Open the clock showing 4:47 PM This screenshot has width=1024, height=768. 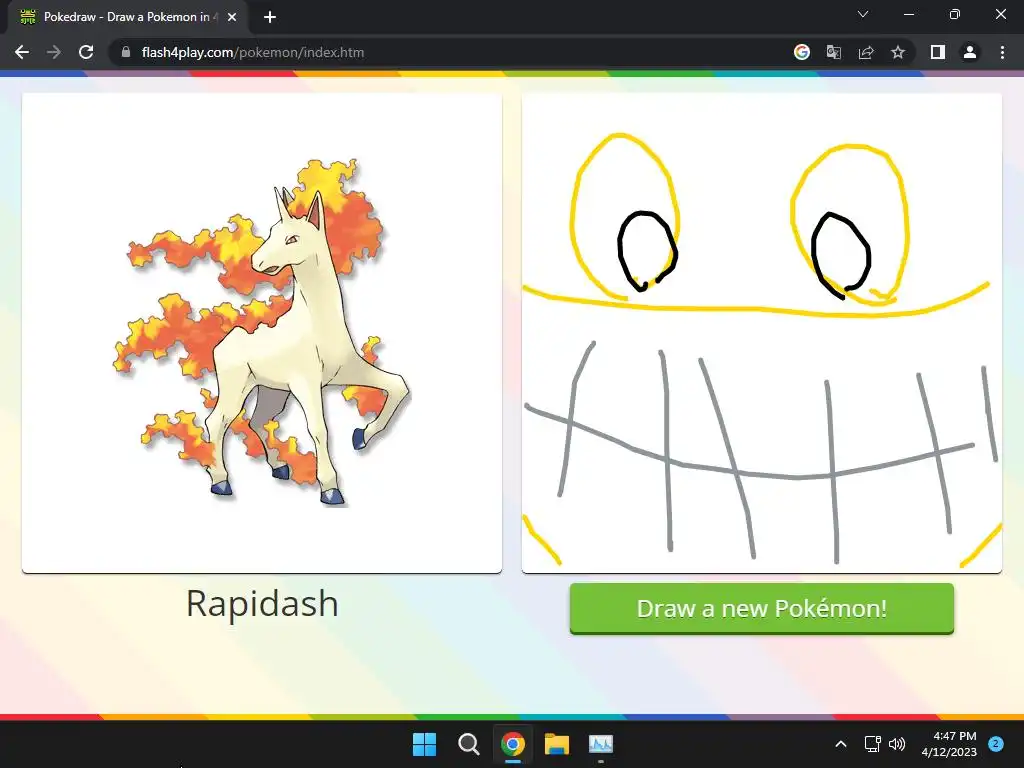coord(949,744)
